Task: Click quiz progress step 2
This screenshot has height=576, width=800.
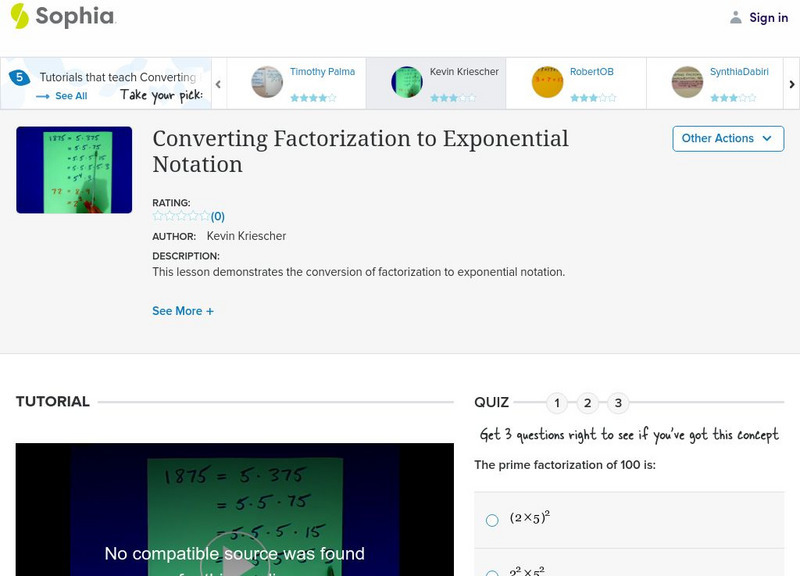Action: point(589,404)
